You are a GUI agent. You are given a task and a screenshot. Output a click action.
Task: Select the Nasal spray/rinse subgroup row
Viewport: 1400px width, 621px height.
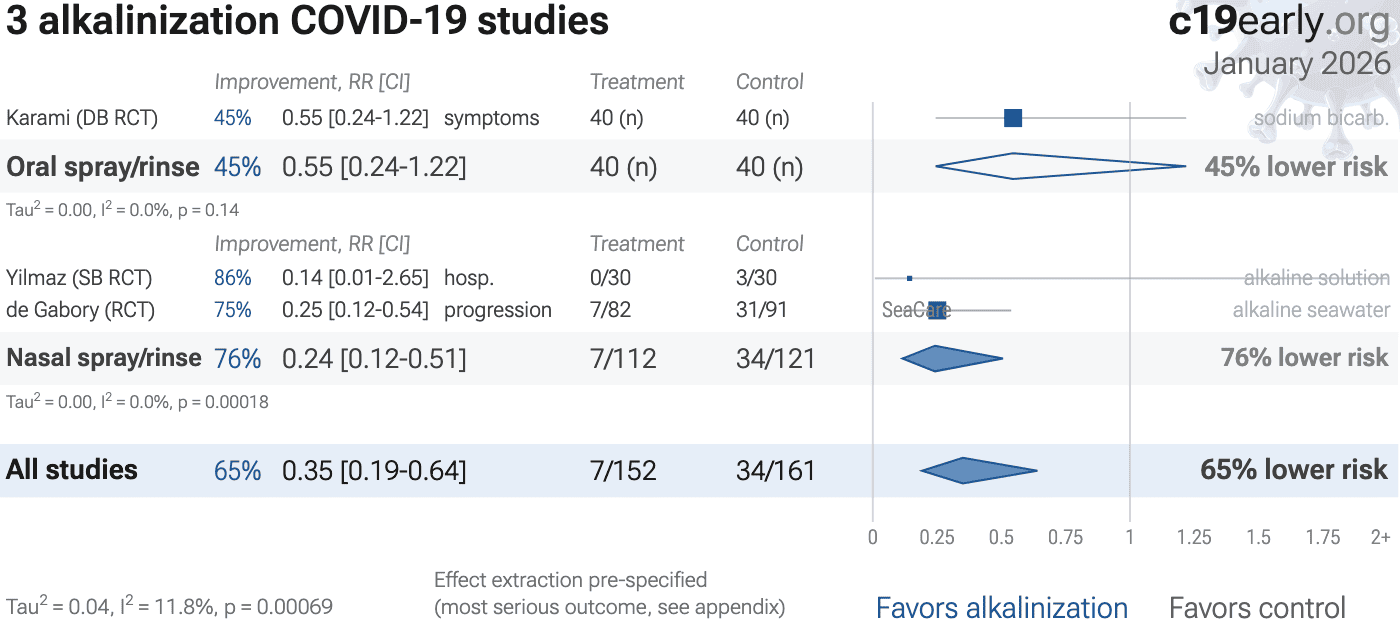104,358
